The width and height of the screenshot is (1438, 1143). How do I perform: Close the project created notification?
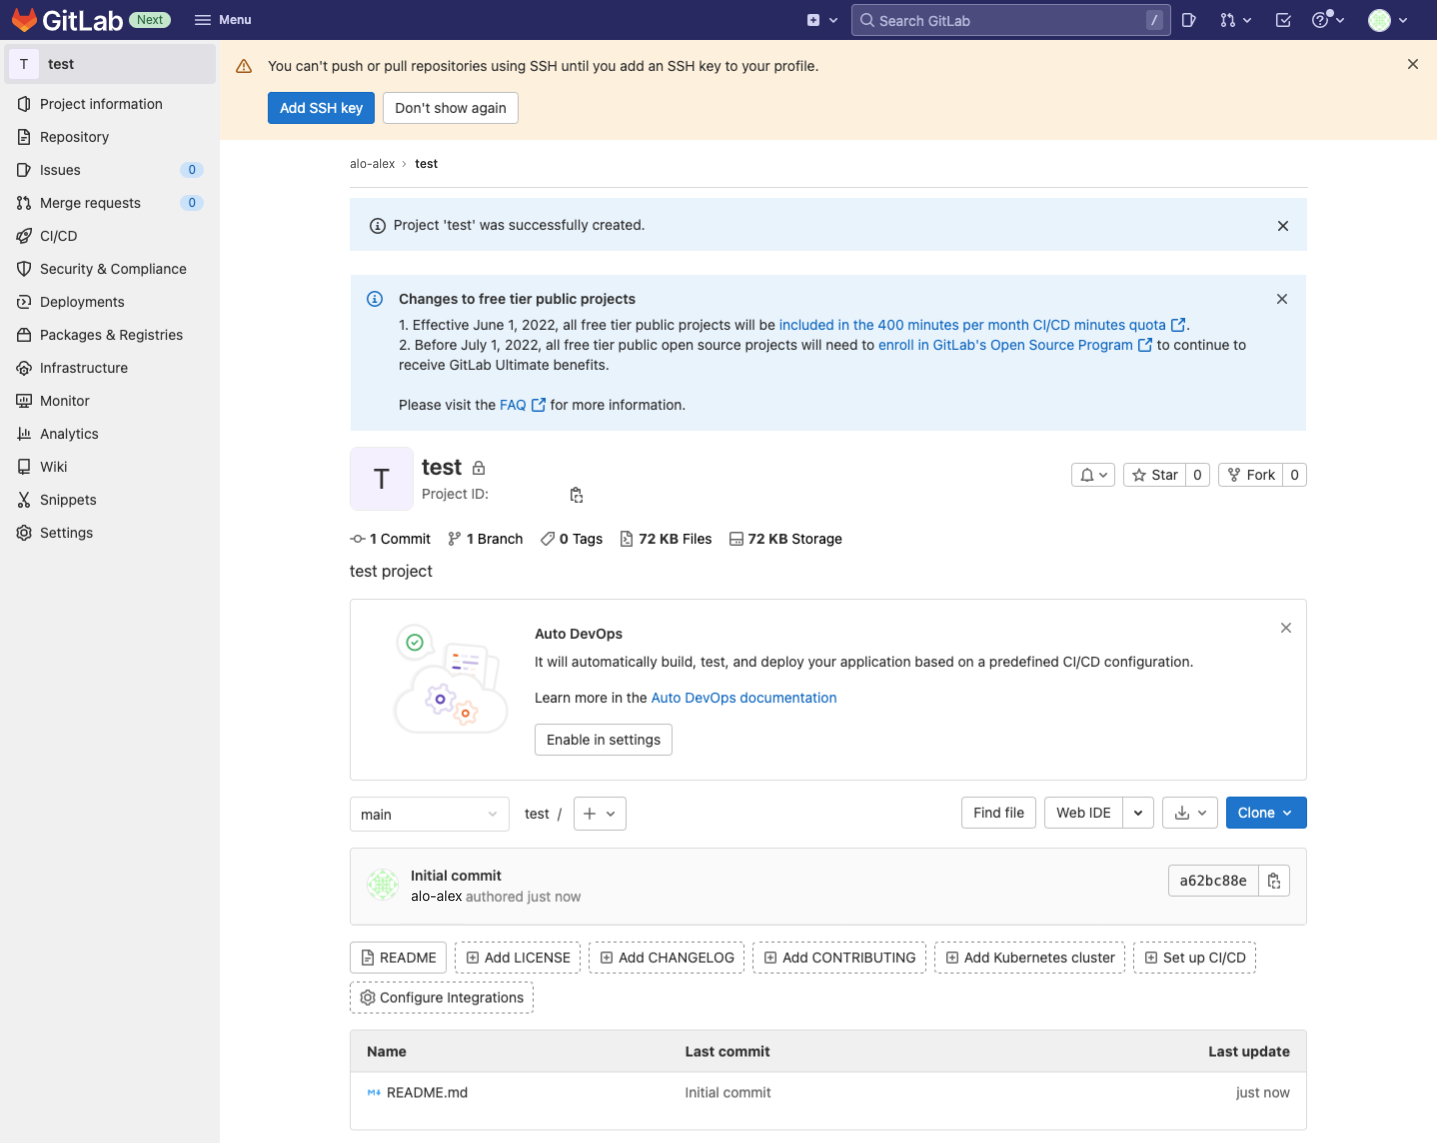pyautogui.click(x=1283, y=226)
